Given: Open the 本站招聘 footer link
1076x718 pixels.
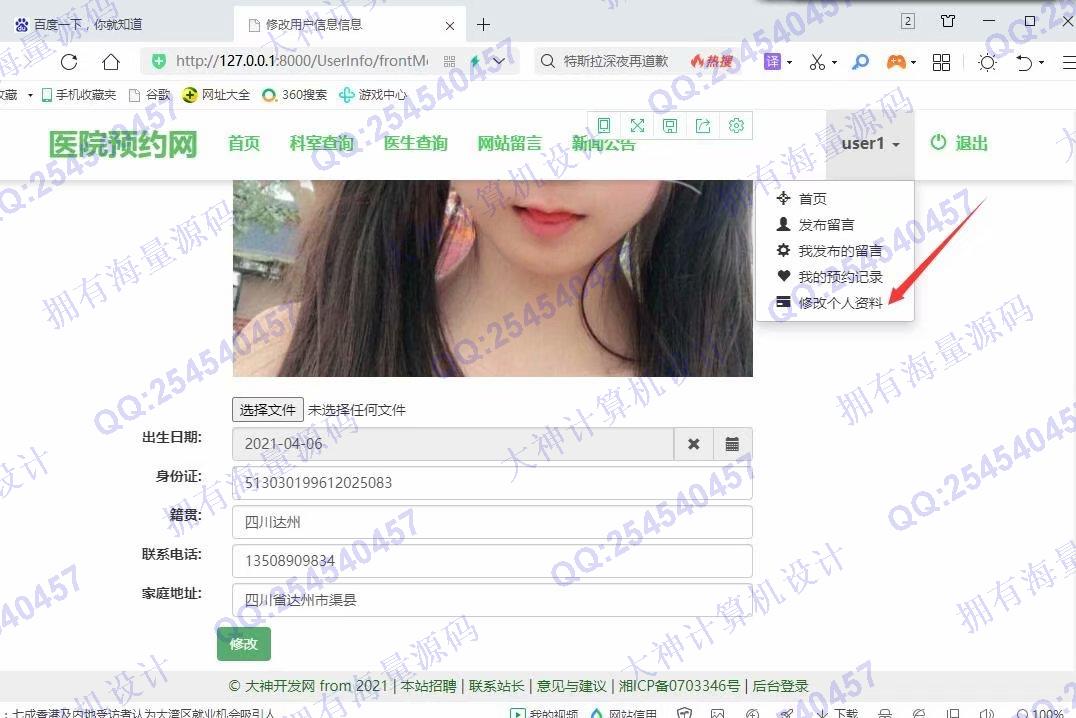Looking at the screenshot, I should [428, 686].
